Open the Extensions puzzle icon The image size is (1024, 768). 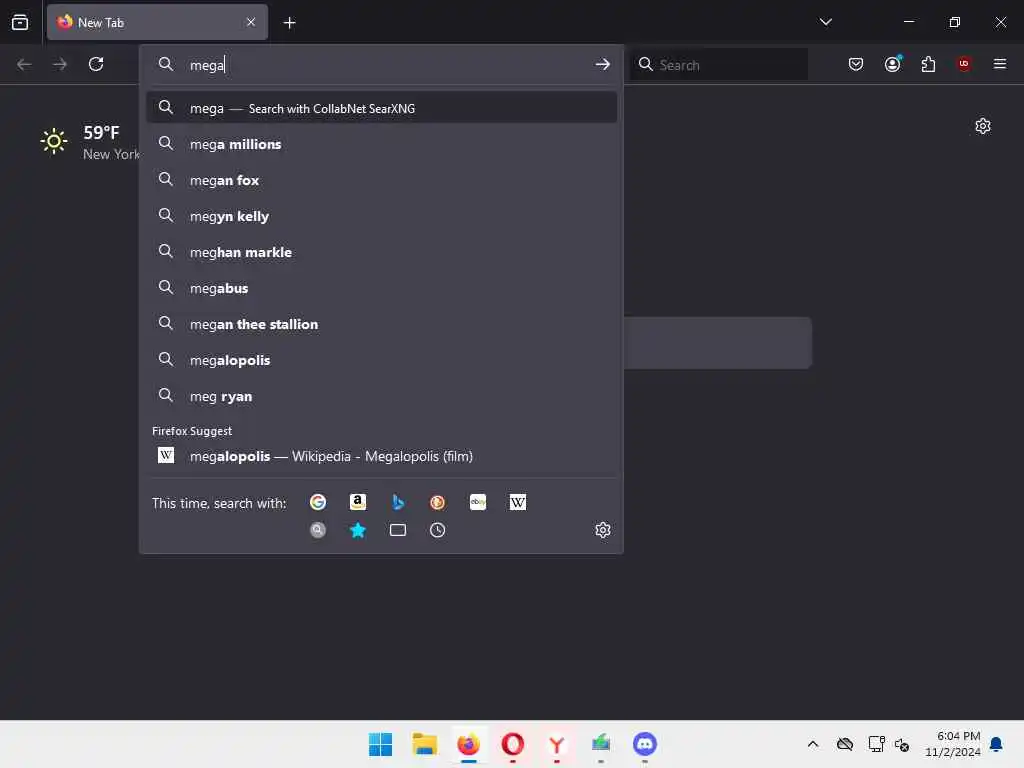928,64
